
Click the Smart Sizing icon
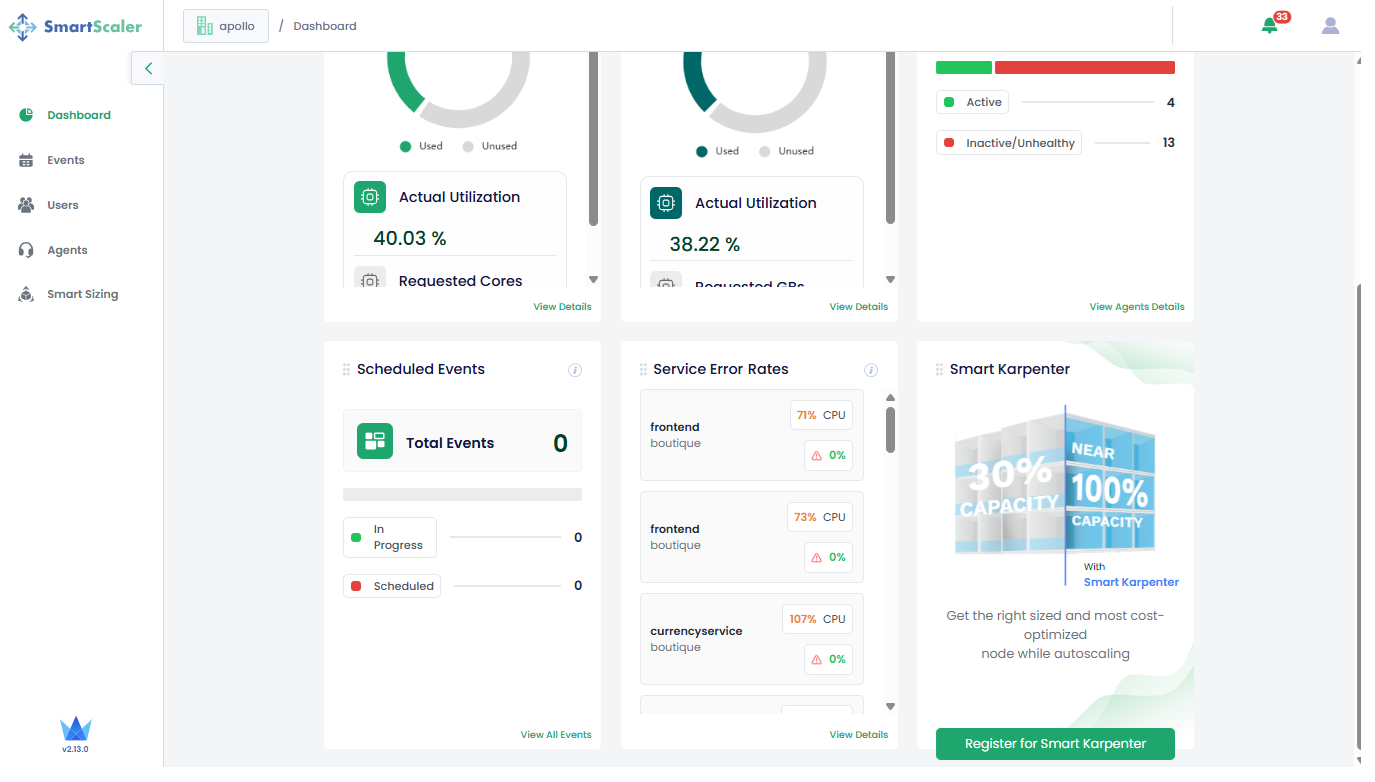[26, 294]
